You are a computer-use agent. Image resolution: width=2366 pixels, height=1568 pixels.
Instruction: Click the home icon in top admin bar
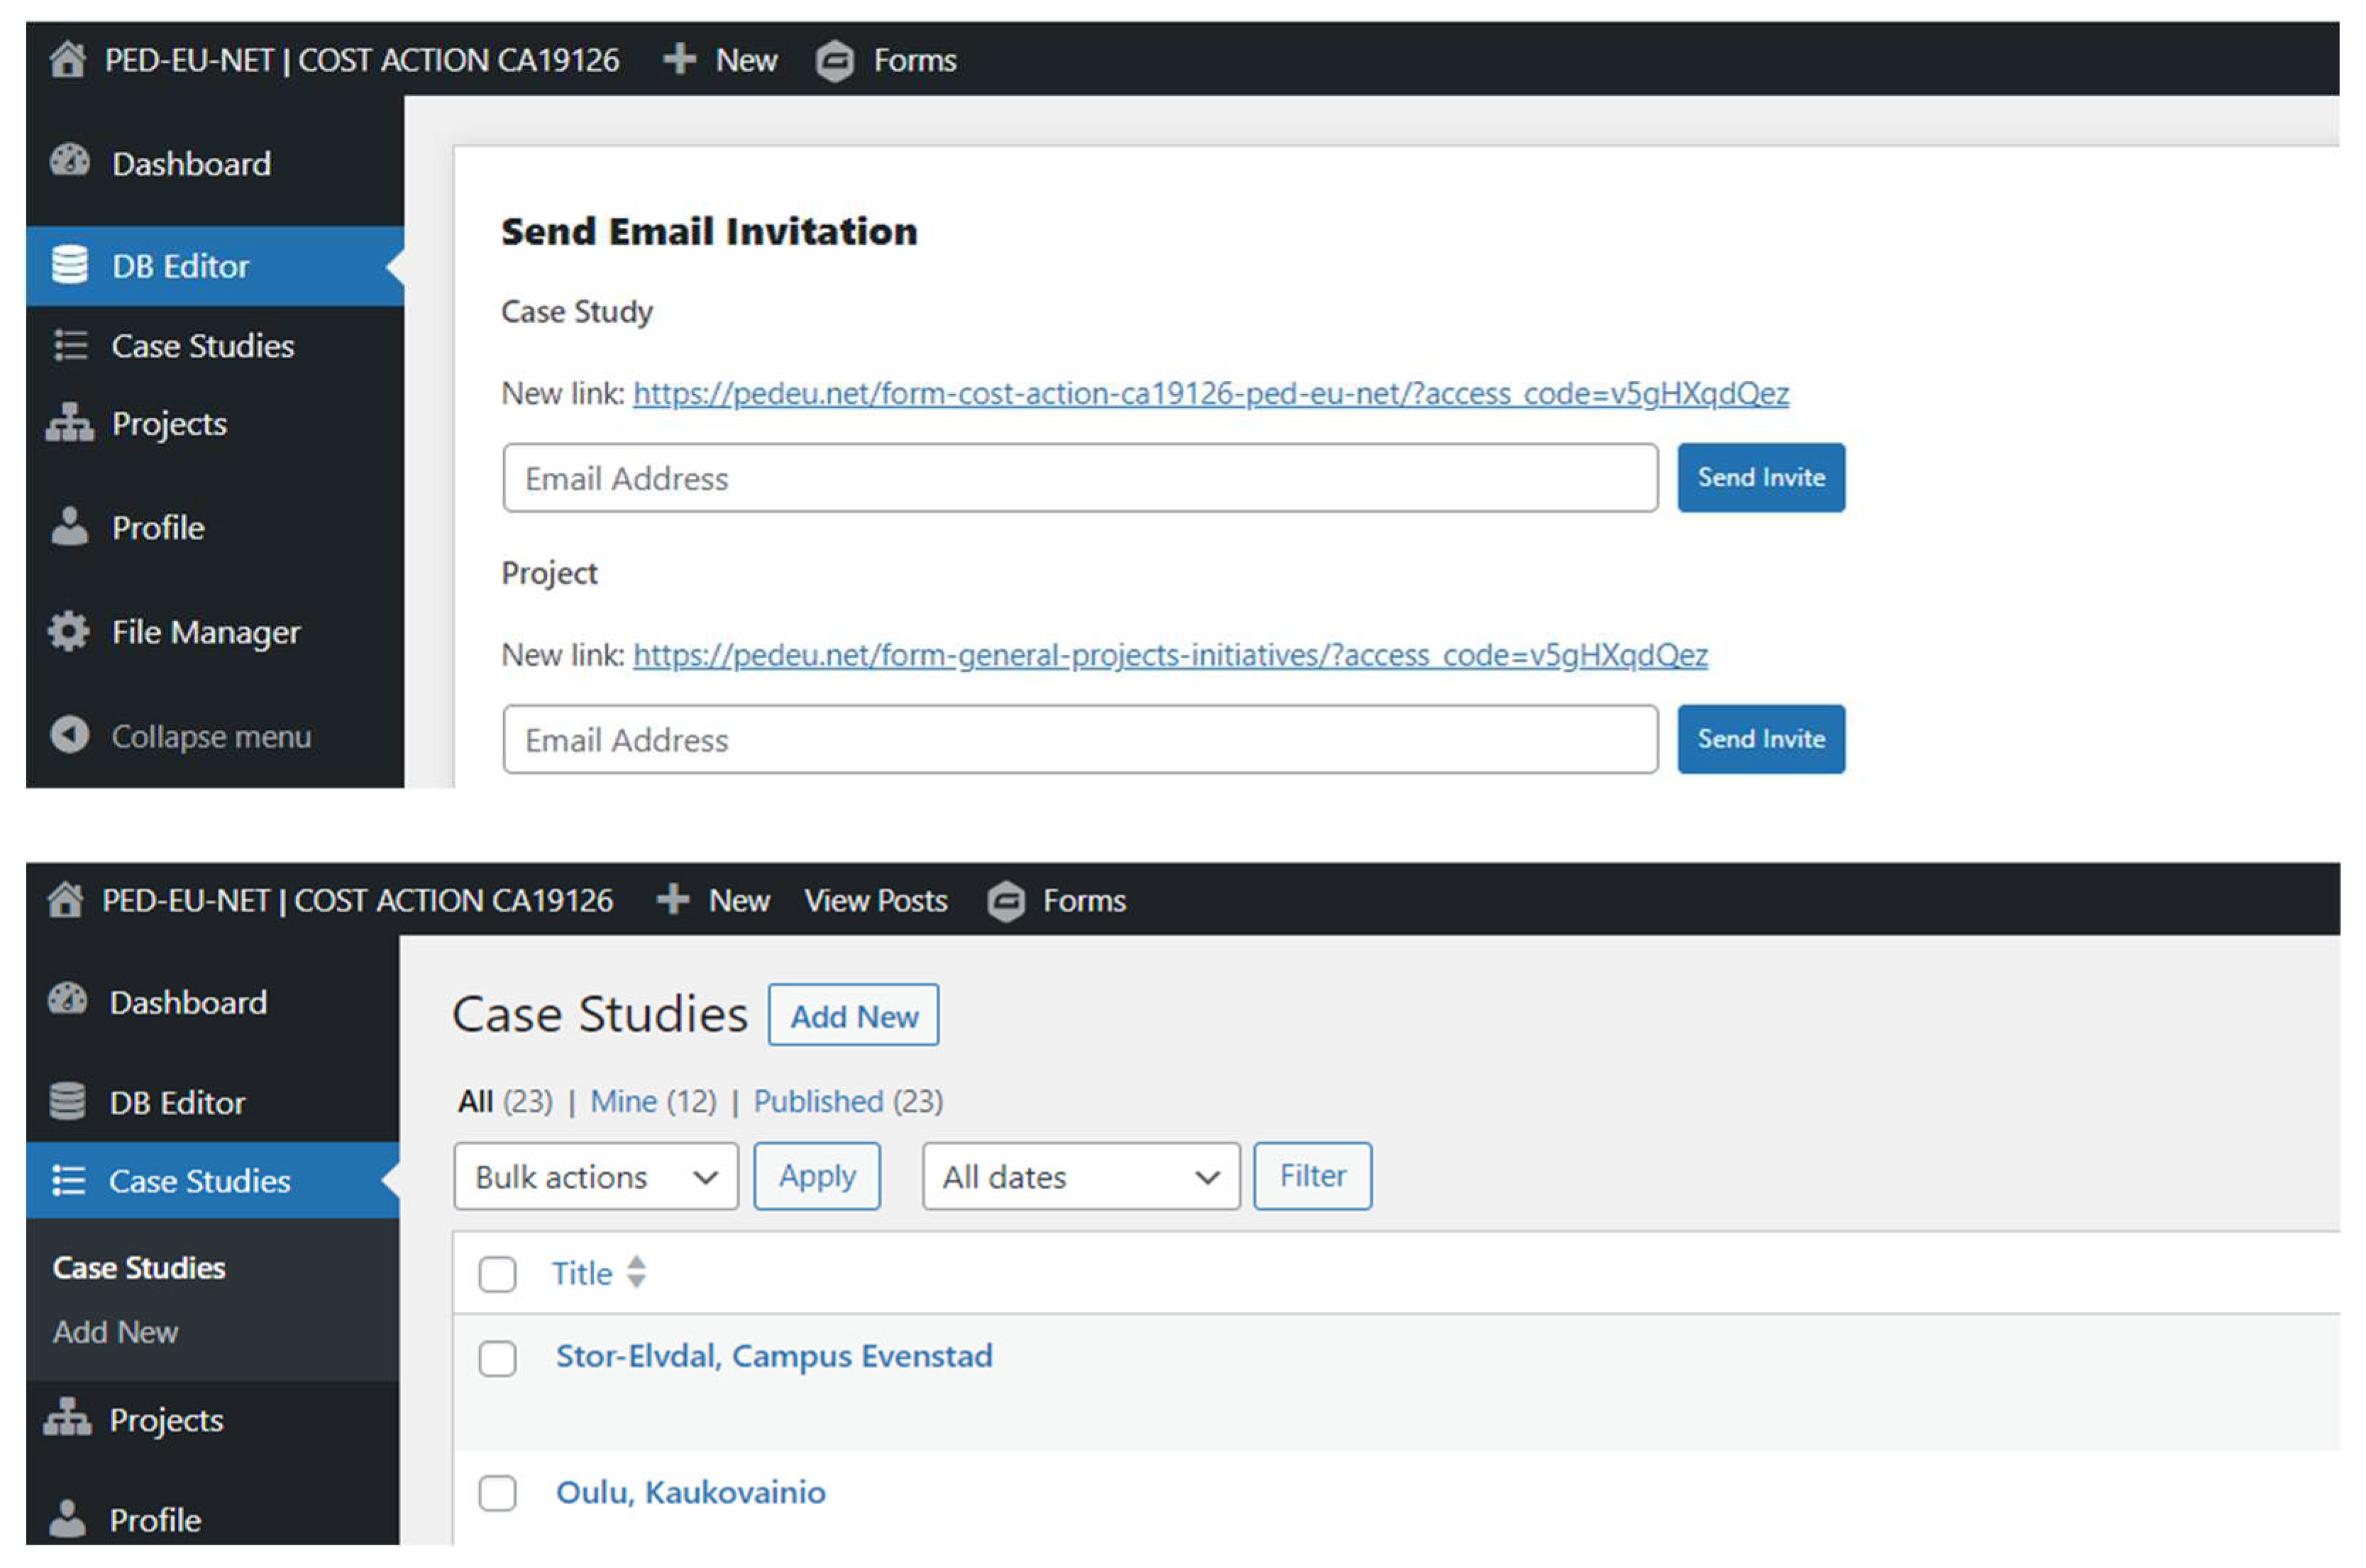pyautogui.click(x=67, y=60)
